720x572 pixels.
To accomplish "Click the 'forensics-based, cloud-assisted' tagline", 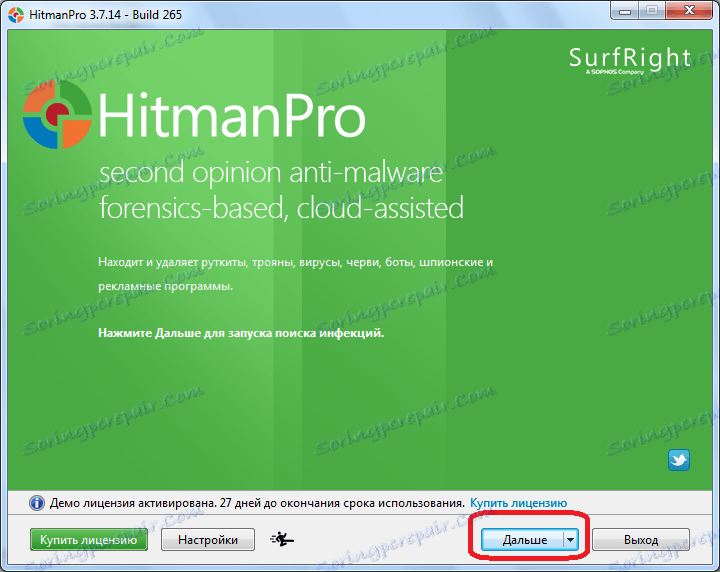I will click(x=281, y=208).
